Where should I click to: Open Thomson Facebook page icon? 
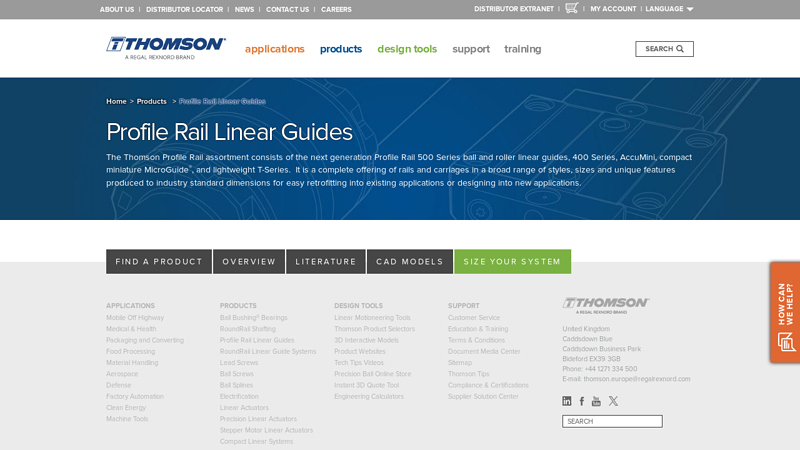coord(582,401)
